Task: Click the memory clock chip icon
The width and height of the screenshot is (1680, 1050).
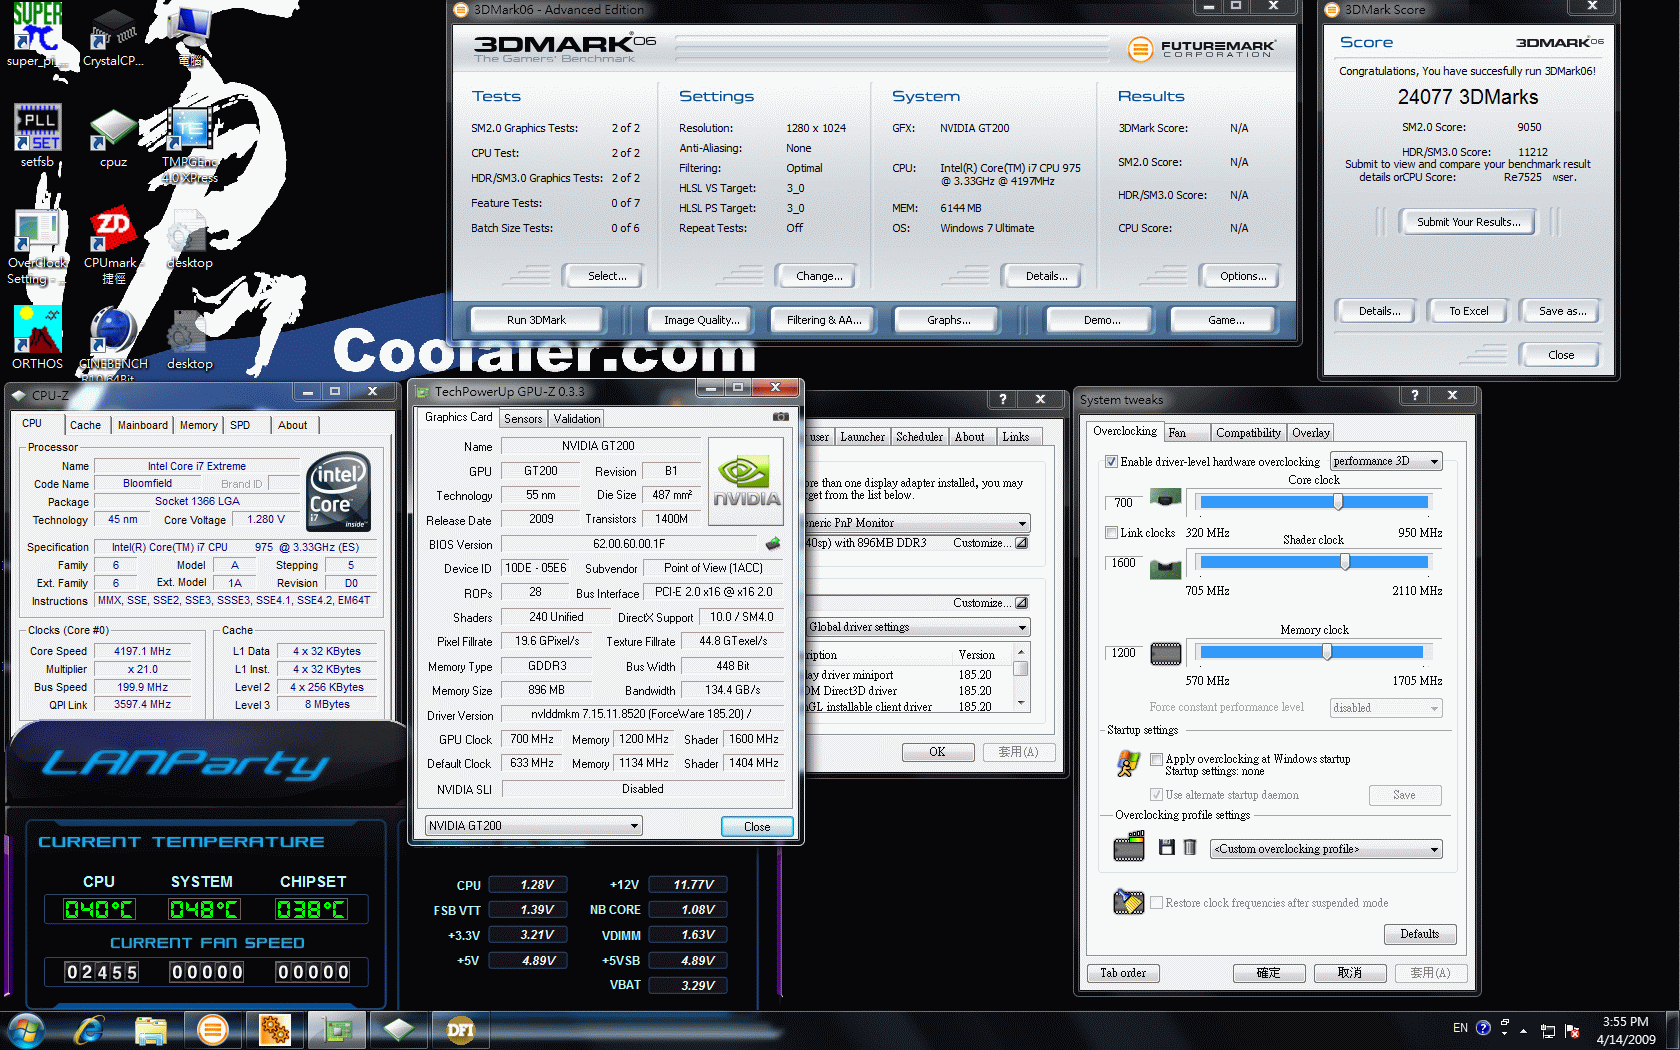Action: coord(1166,654)
